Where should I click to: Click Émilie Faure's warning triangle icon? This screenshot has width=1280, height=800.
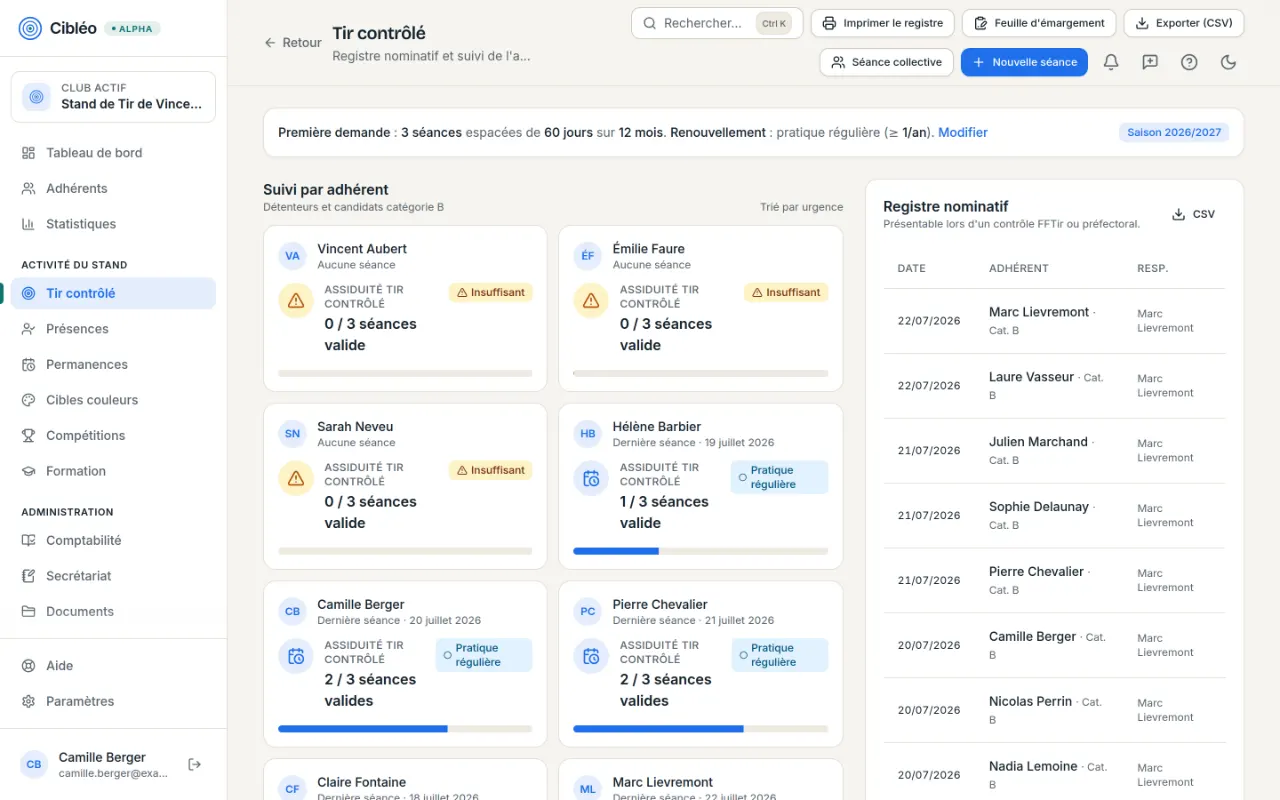pos(591,300)
